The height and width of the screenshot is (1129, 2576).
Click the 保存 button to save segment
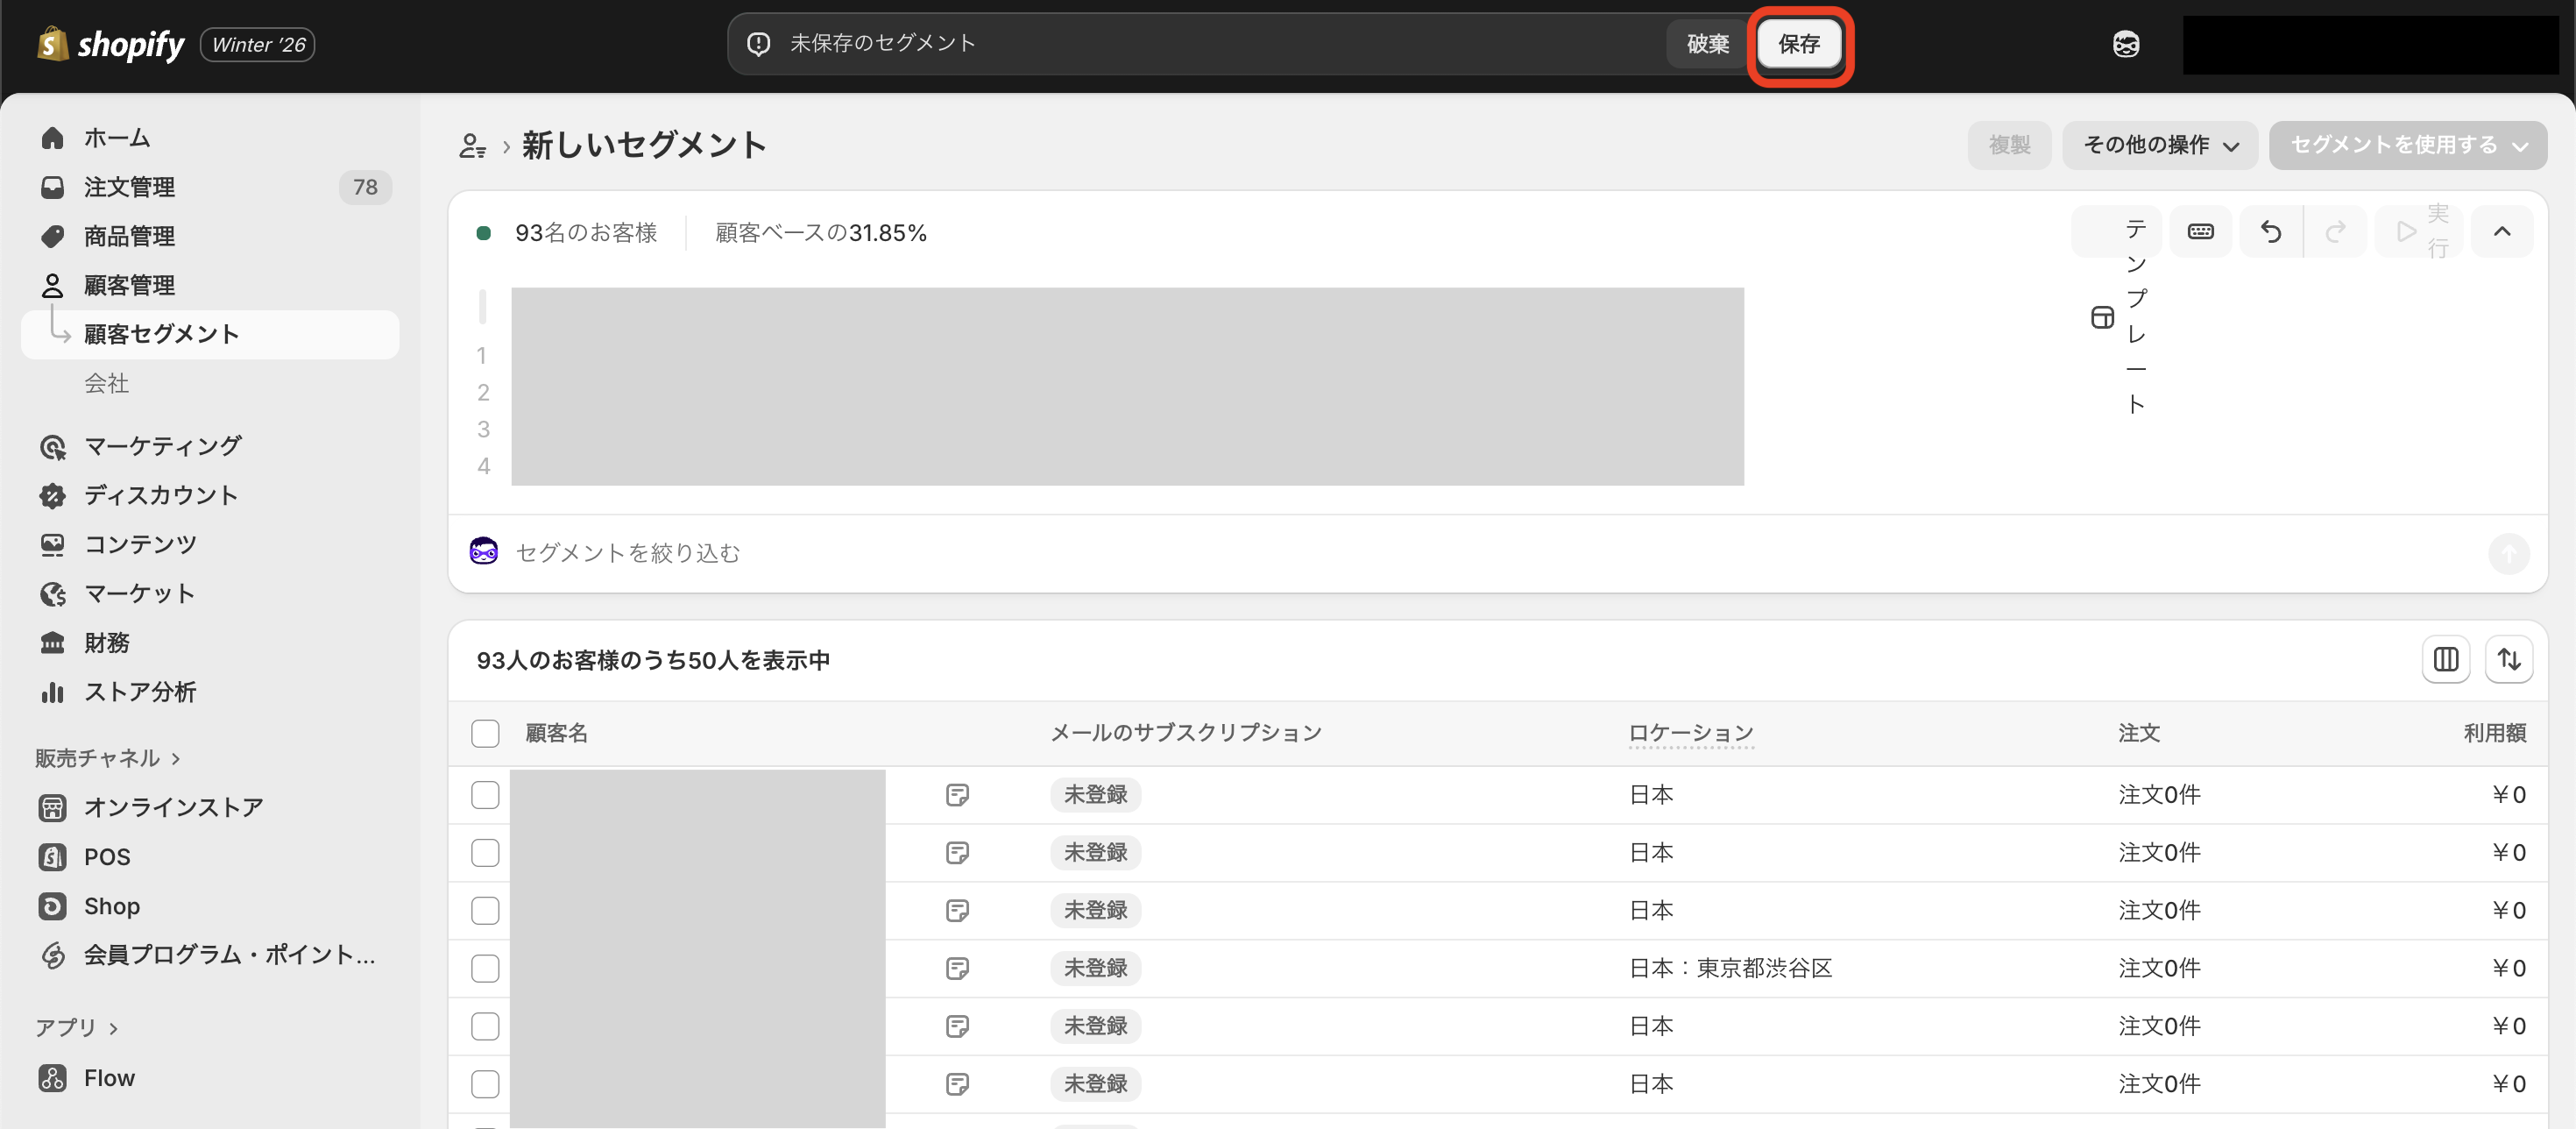(1798, 44)
